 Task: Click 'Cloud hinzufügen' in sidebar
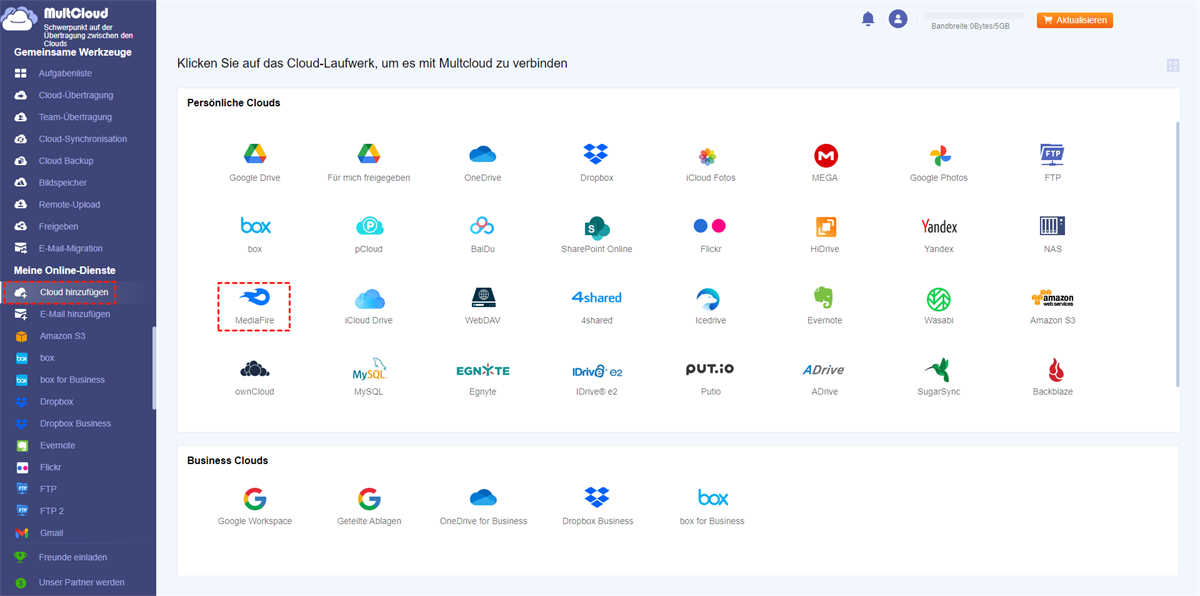[x=74, y=292]
